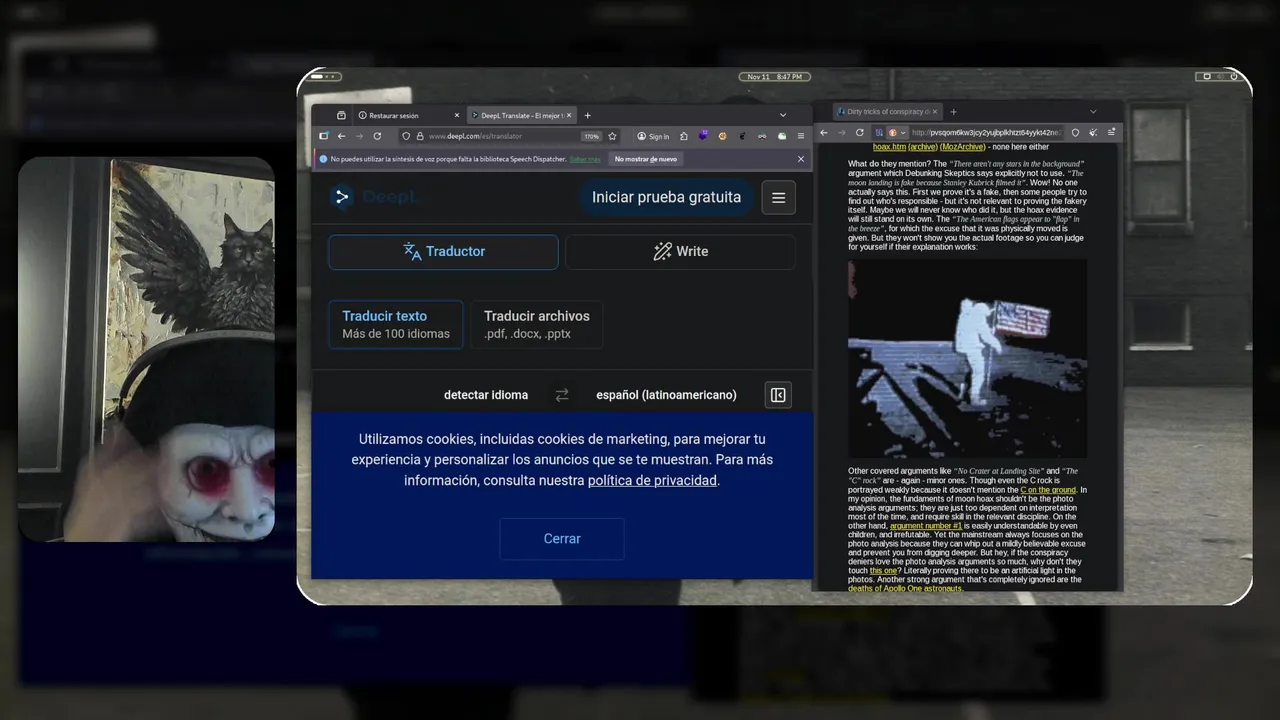Dismiss the Speech Dispatcher notification bar
The image size is (1280, 720).
801,159
